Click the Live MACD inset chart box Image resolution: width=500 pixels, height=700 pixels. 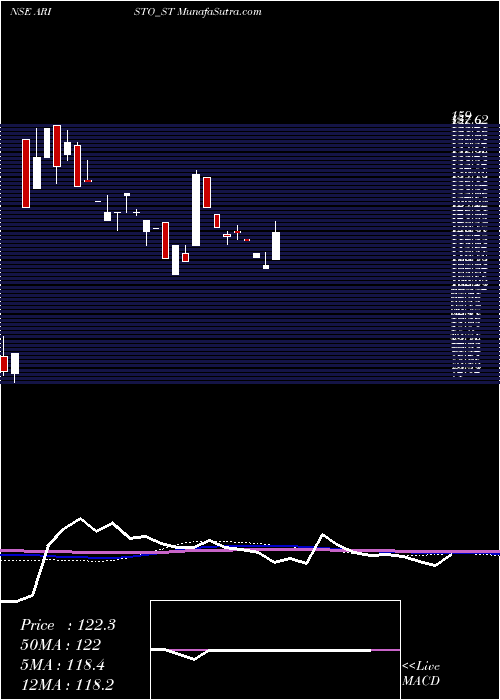[x=275, y=650]
